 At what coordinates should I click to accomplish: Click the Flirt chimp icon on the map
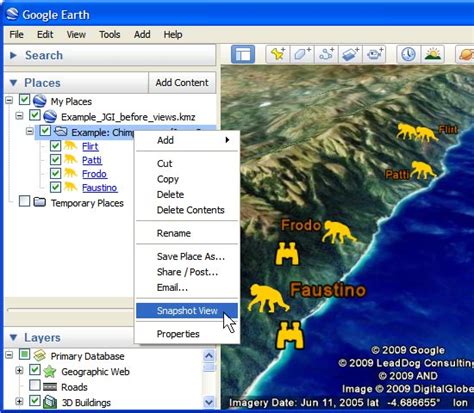pos(417,132)
